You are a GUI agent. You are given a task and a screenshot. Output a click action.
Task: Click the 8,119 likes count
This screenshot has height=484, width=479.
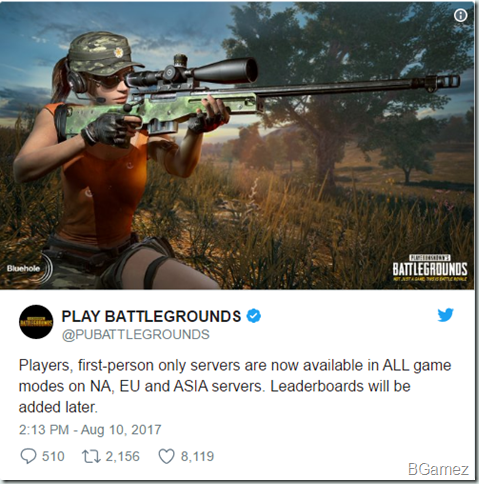click(x=197, y=456)
